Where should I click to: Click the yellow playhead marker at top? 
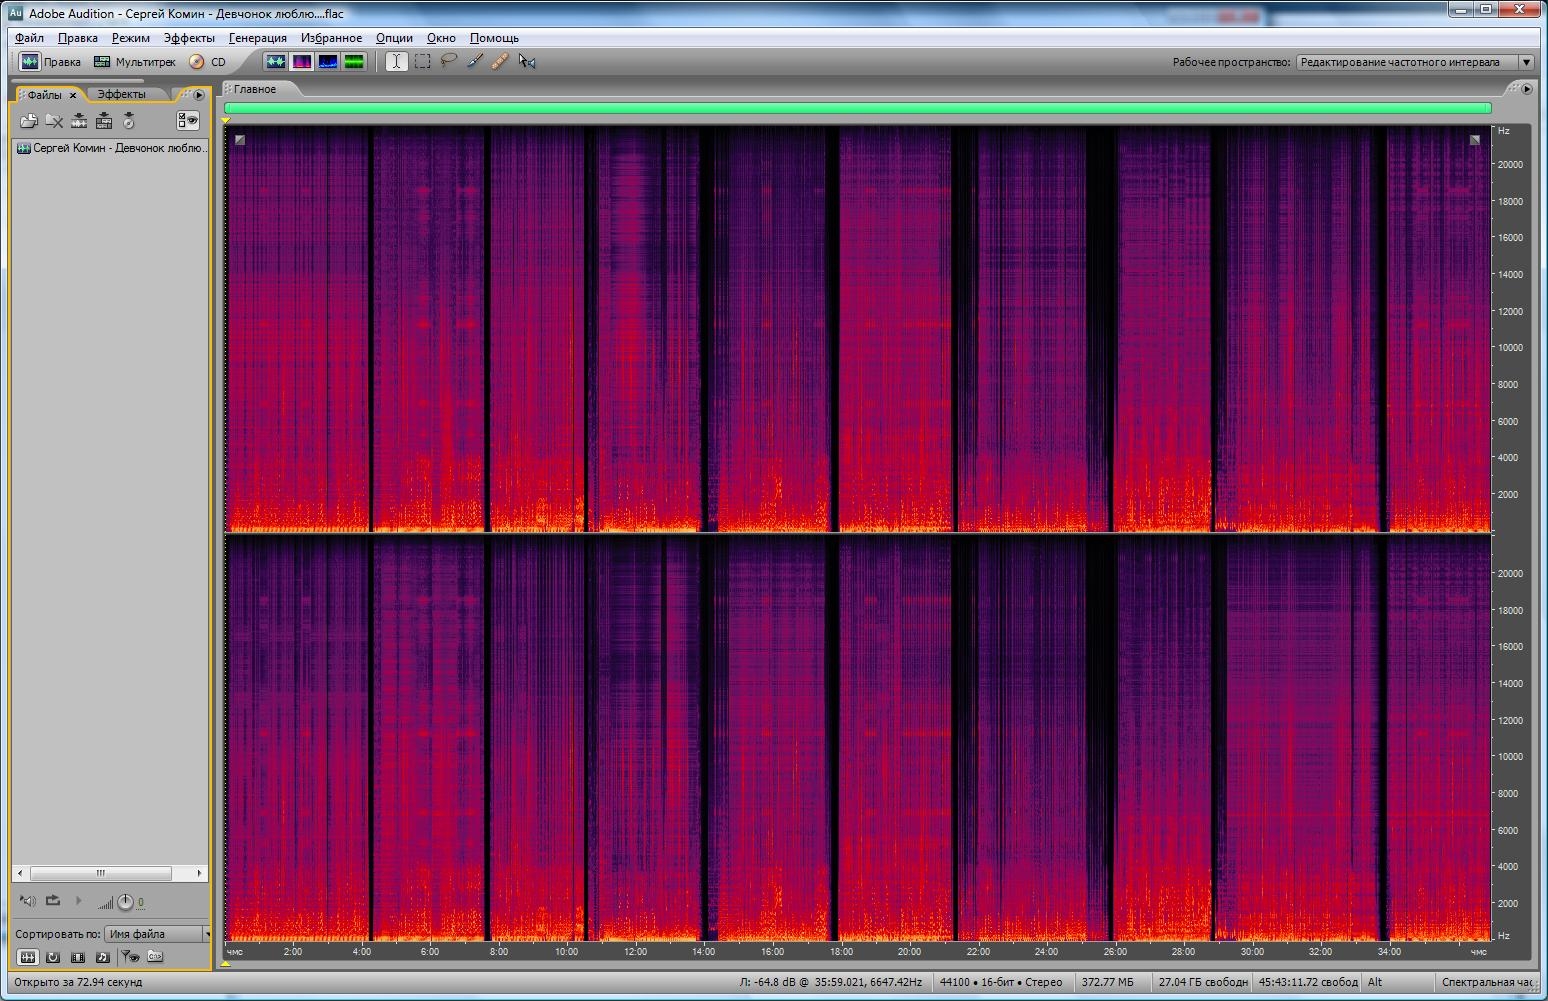(226, 120)
